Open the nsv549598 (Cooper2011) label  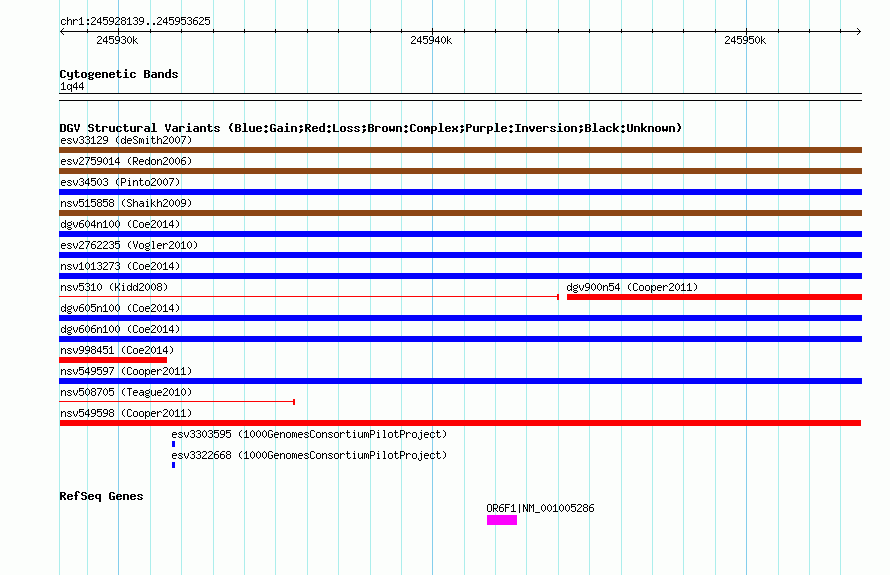(126, 413)
